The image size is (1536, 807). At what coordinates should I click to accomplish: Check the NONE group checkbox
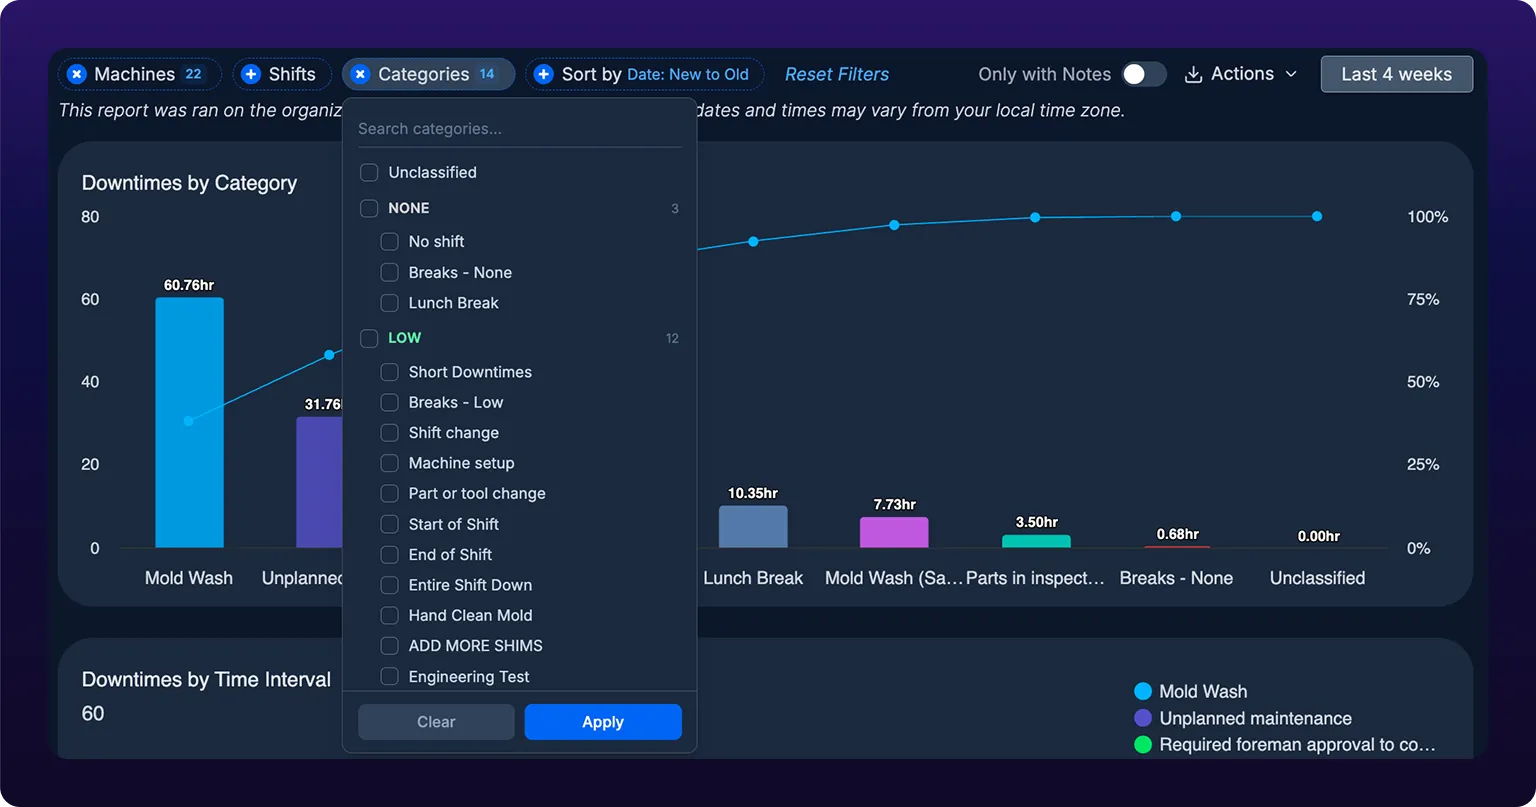pyautogui.click(x=369, y=208)
